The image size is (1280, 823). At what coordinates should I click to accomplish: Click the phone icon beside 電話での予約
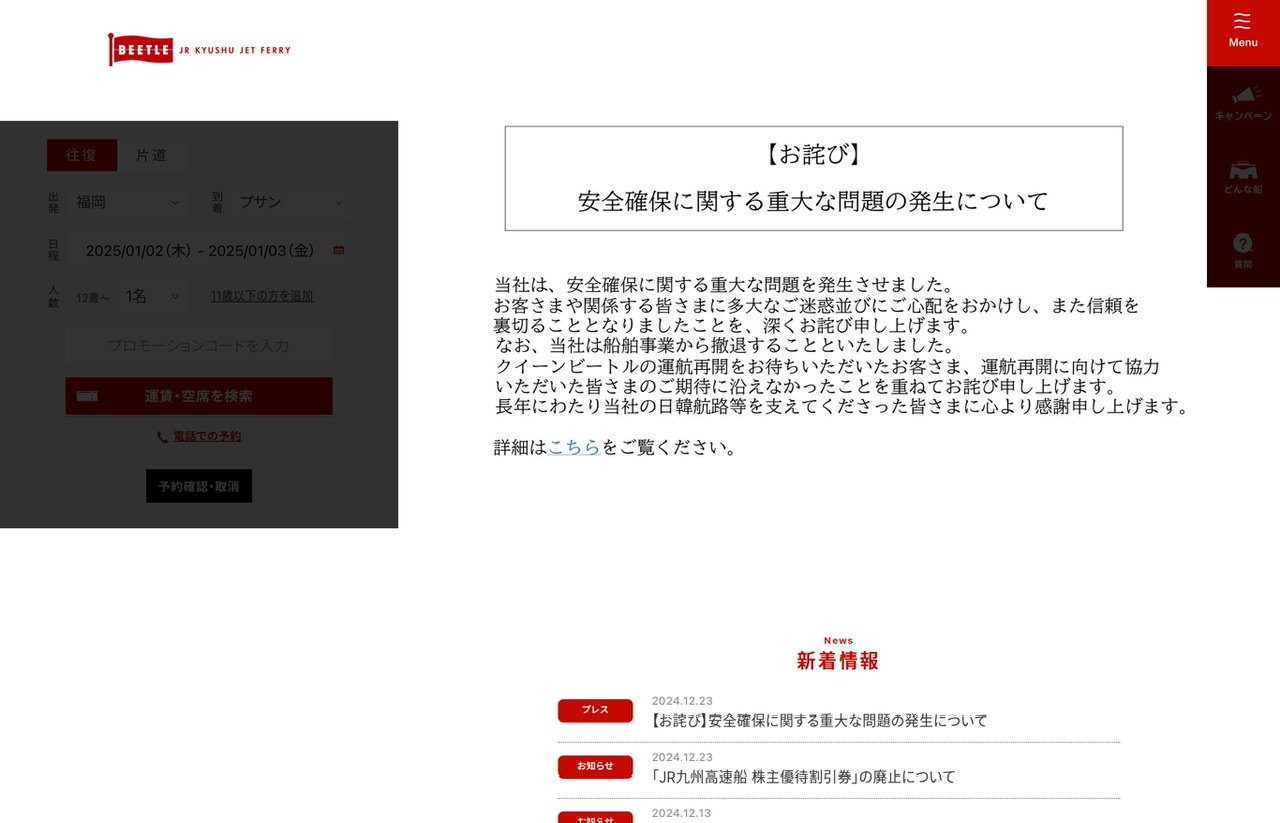pos(162,437)
